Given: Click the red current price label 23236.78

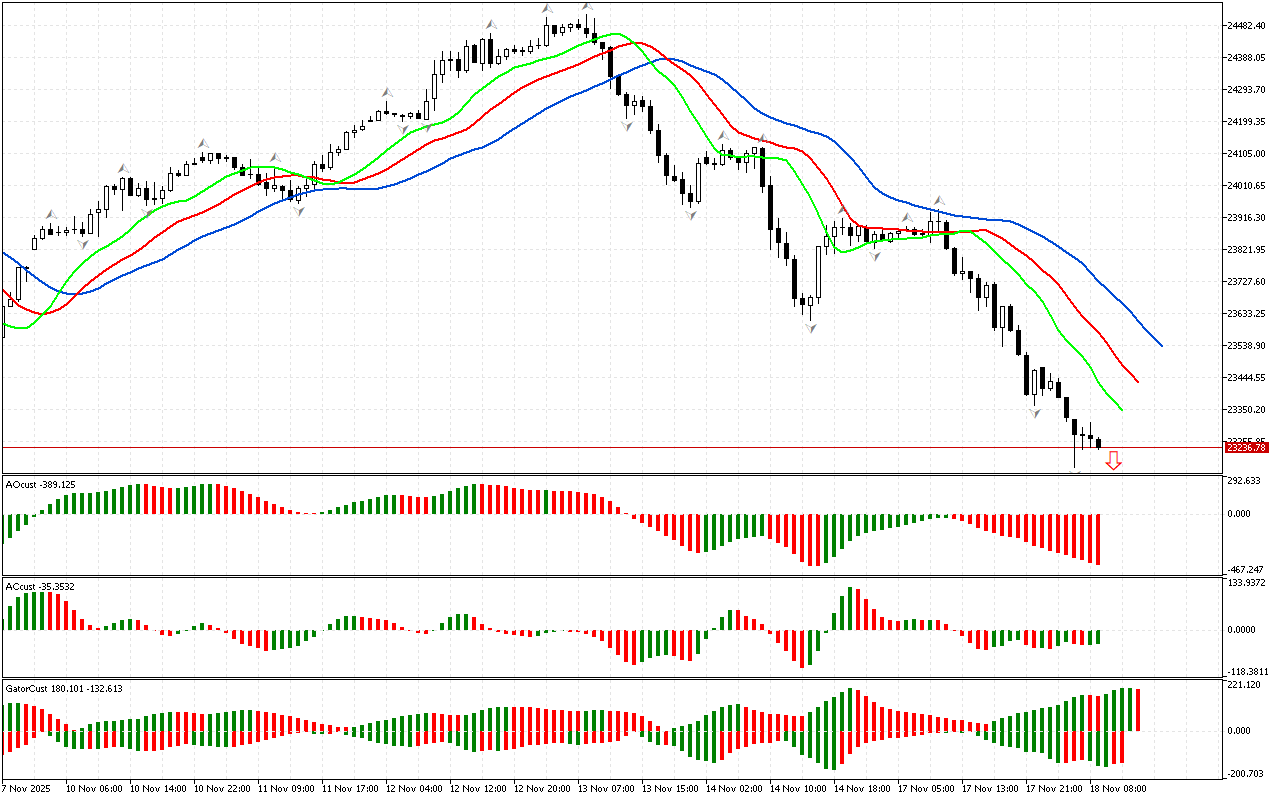Looking at the screenshot, I should 1246,448.
